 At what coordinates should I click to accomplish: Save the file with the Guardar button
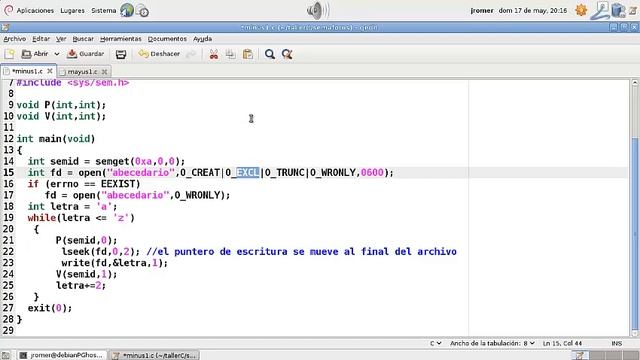pyautogui.click(x=86, y=54)
